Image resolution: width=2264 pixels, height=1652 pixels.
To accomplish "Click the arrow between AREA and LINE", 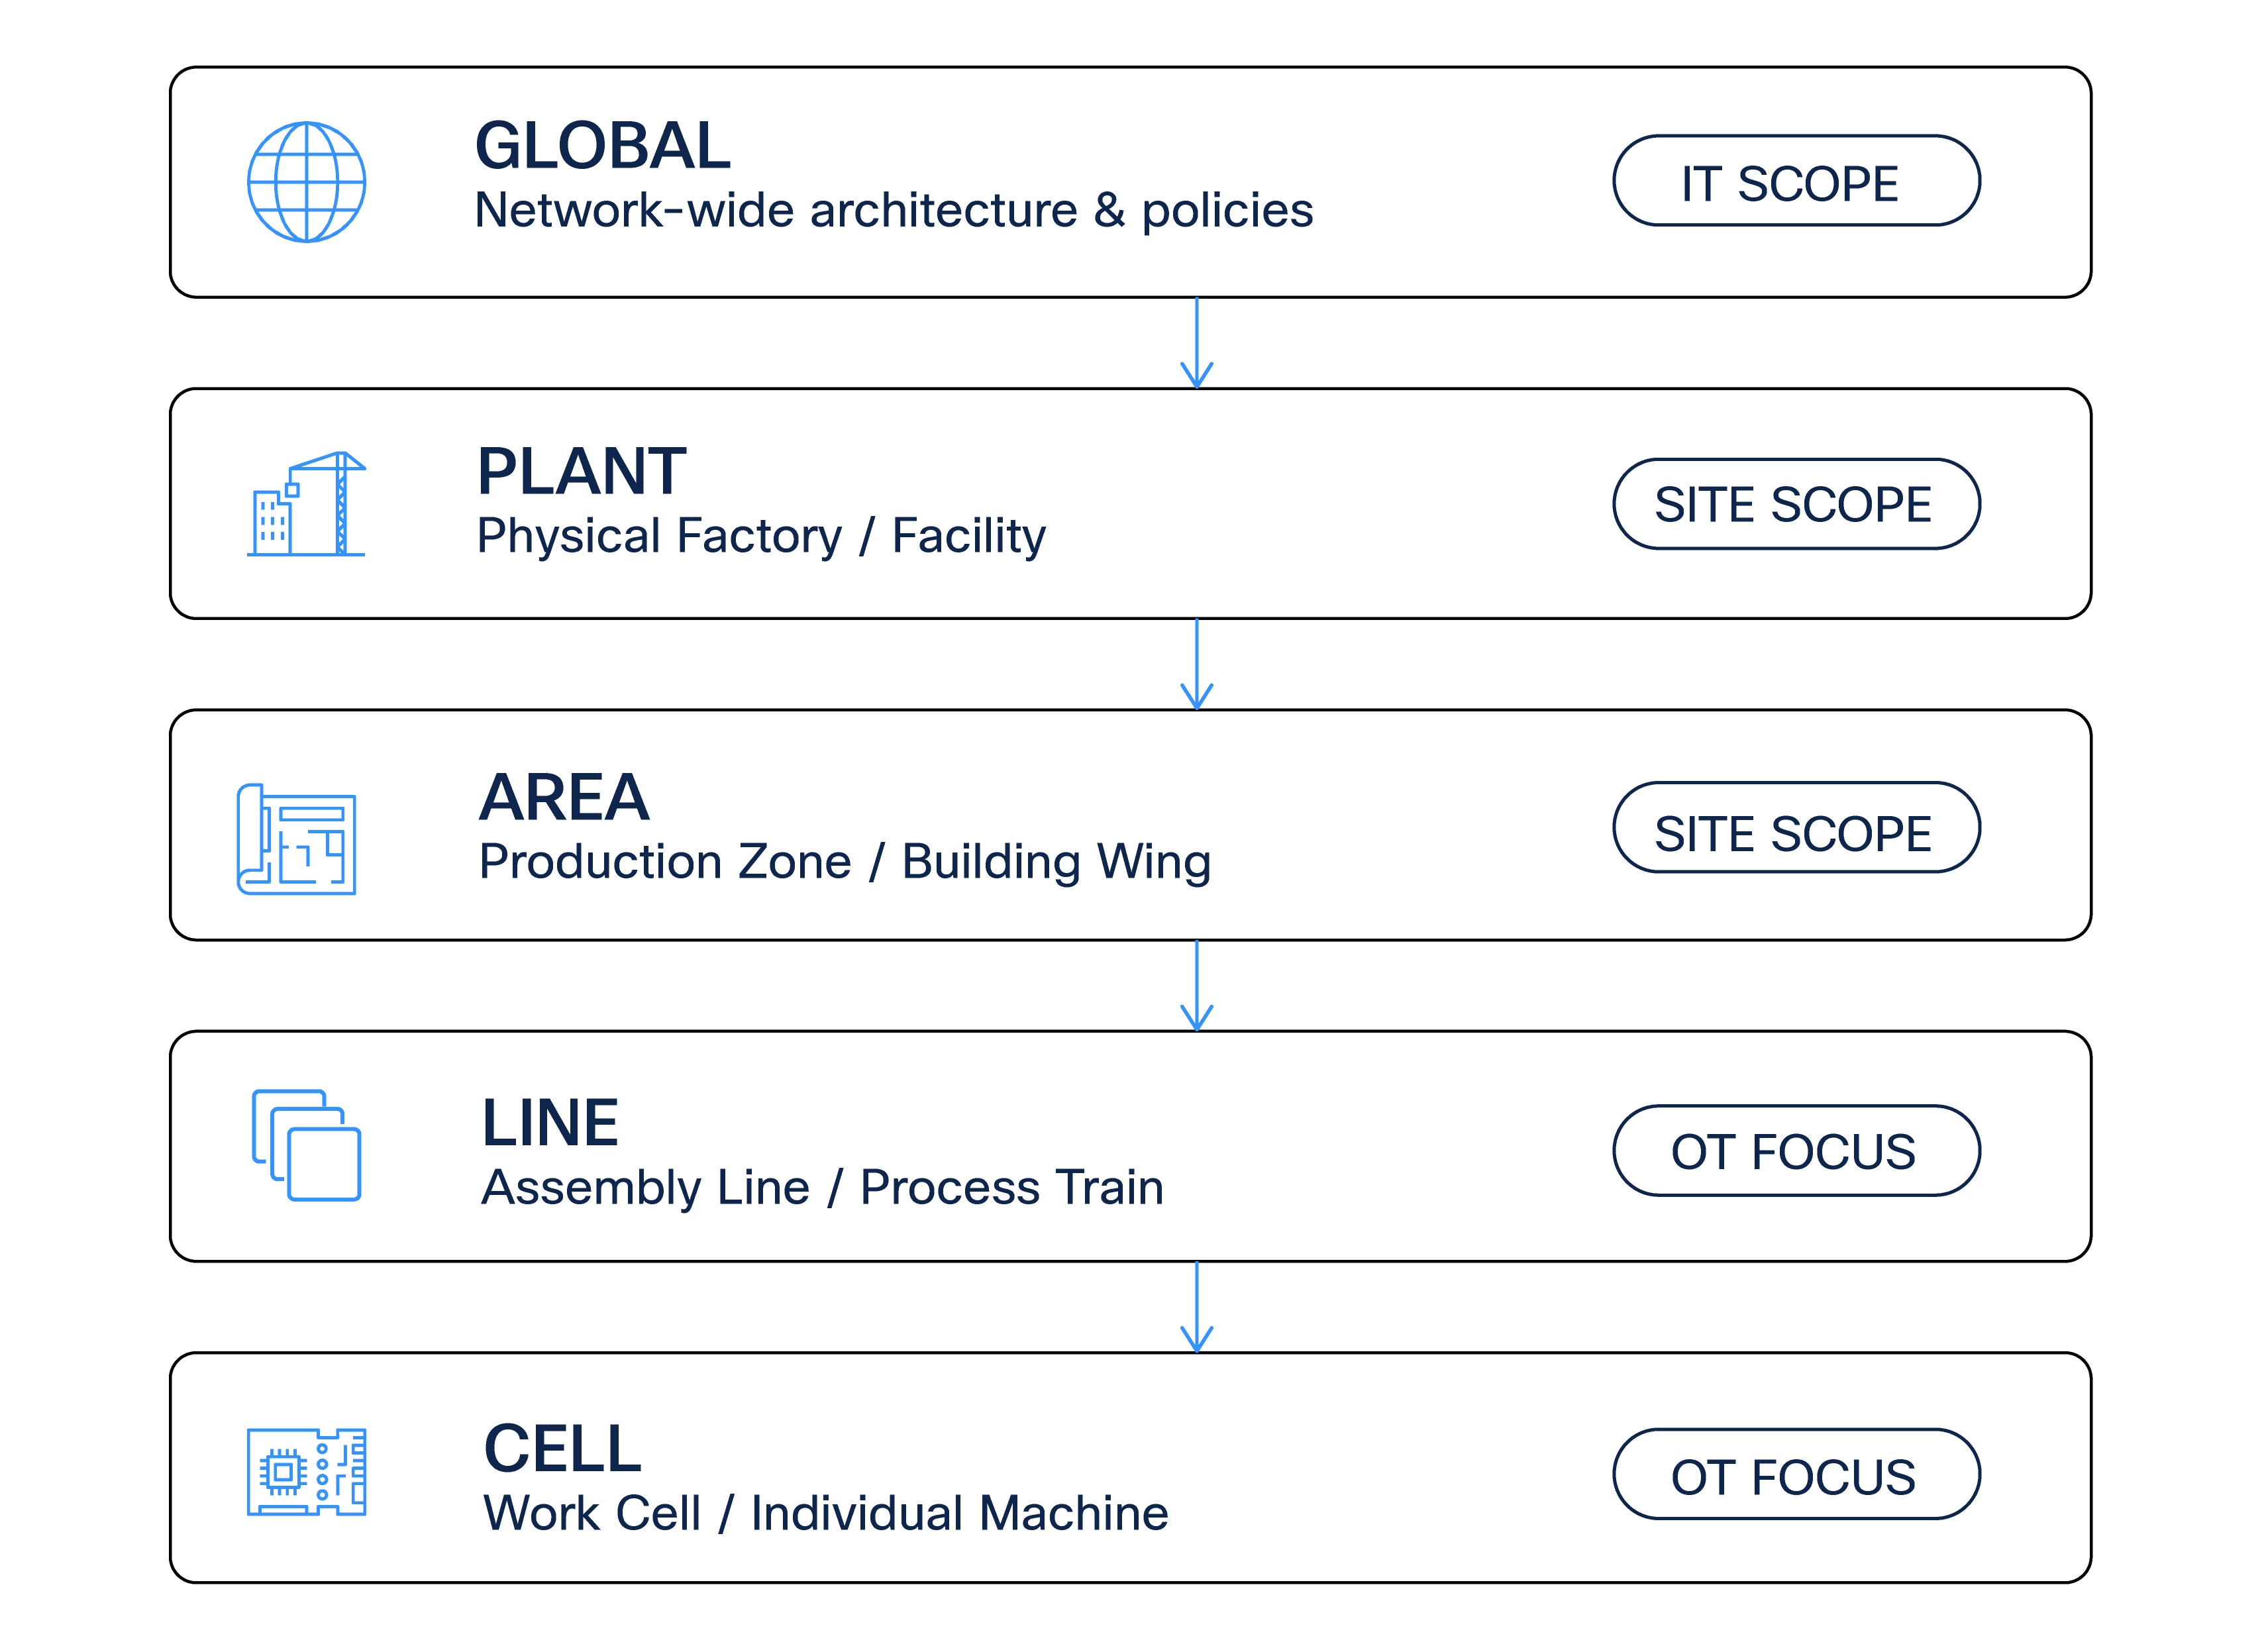I will (x=1196, y=986).
